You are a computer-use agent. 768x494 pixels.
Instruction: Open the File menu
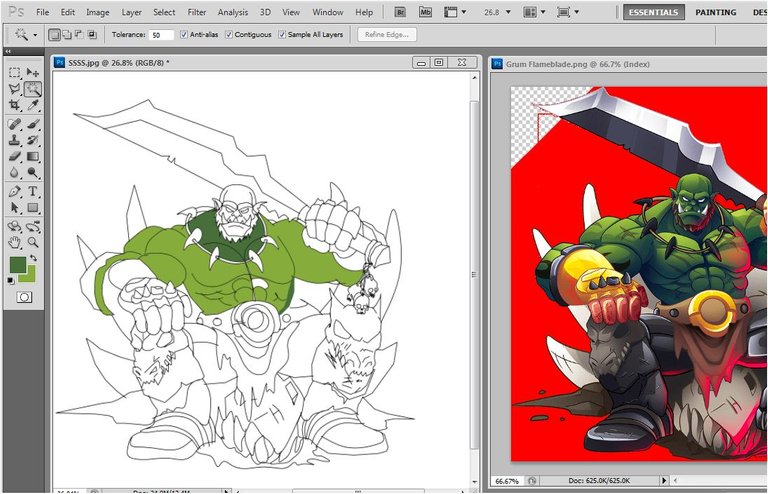(43, 12)
